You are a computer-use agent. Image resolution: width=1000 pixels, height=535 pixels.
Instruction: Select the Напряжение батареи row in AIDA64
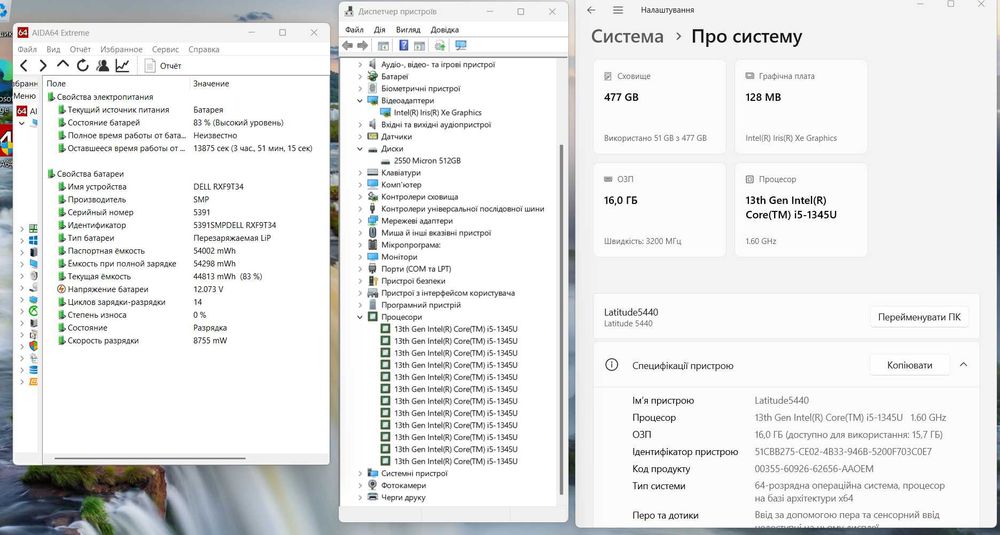(186, 289)
